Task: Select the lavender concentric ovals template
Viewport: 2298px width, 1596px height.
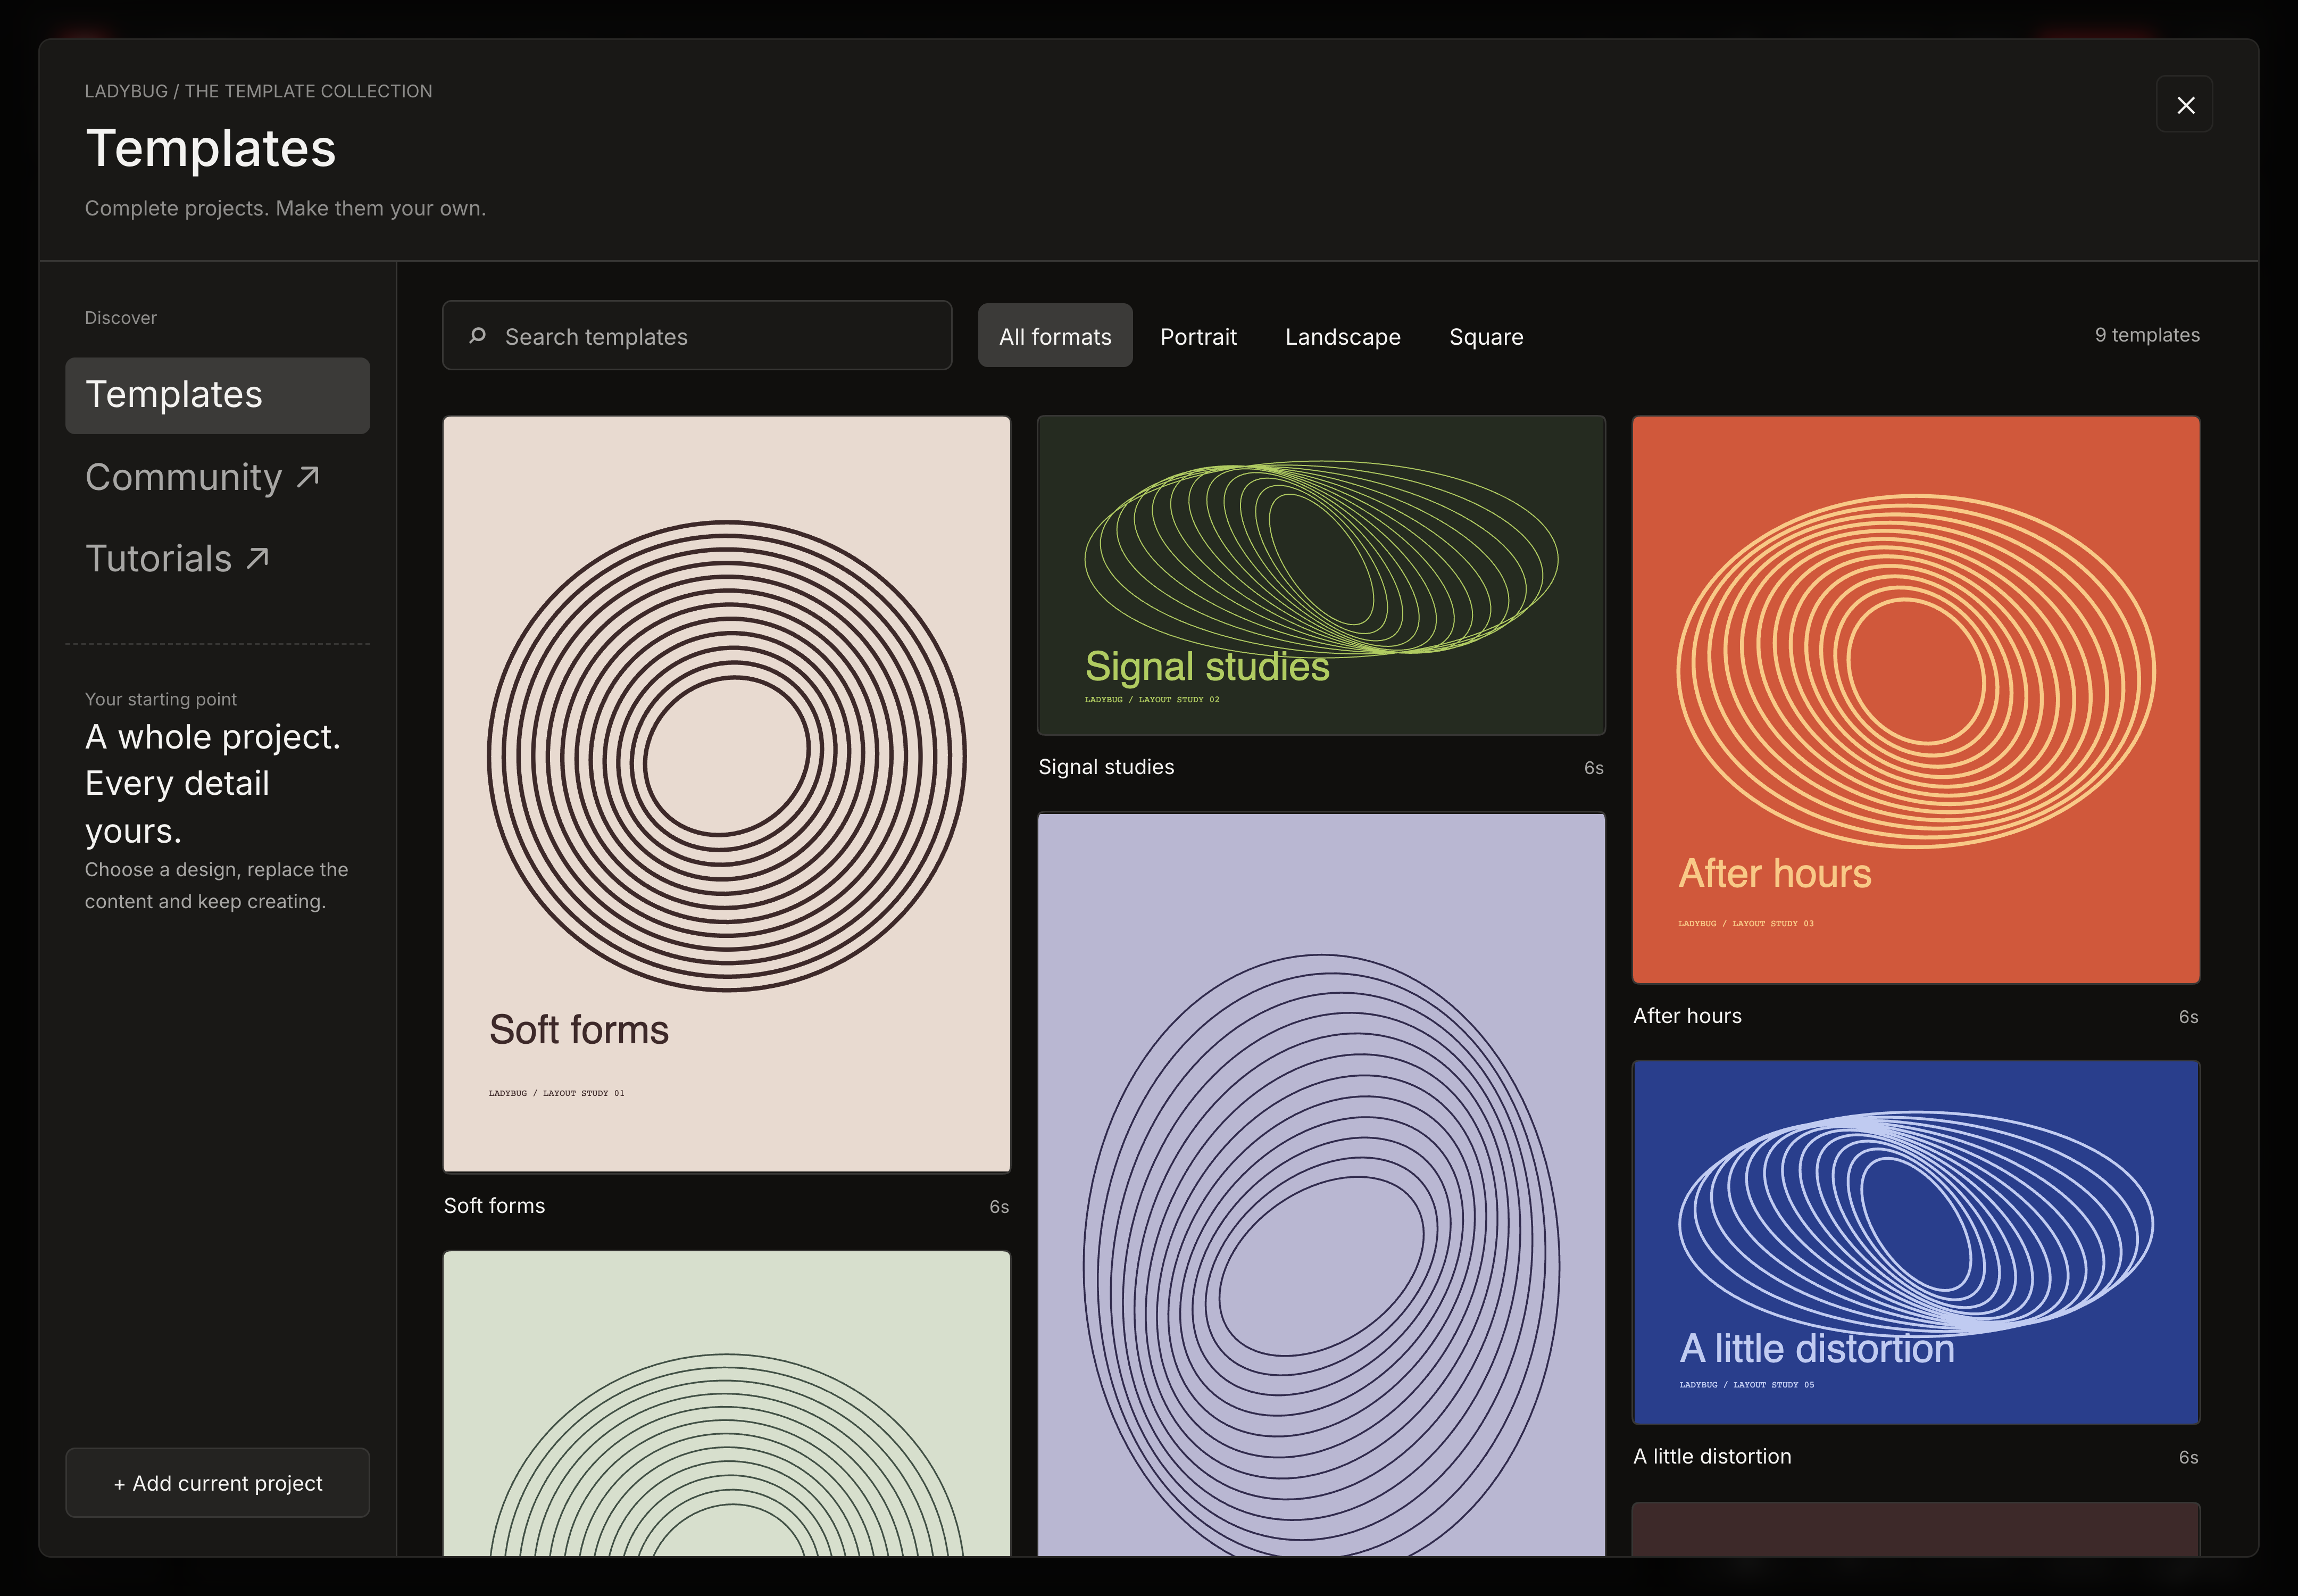Action: pos(1321,1184)
